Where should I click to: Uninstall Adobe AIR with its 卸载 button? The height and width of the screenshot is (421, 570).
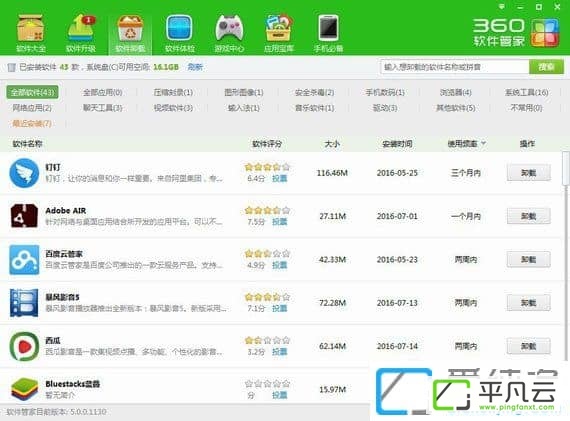coord(529,216)
